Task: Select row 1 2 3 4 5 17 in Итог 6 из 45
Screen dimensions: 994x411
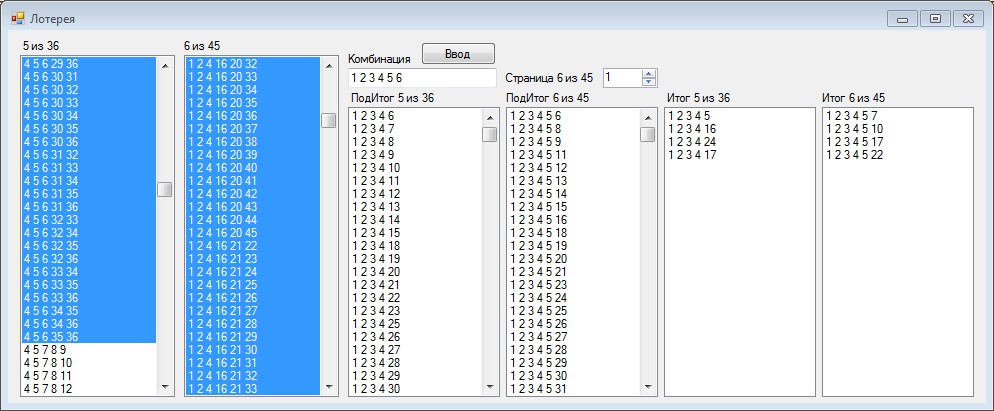Action: point(897,141)
